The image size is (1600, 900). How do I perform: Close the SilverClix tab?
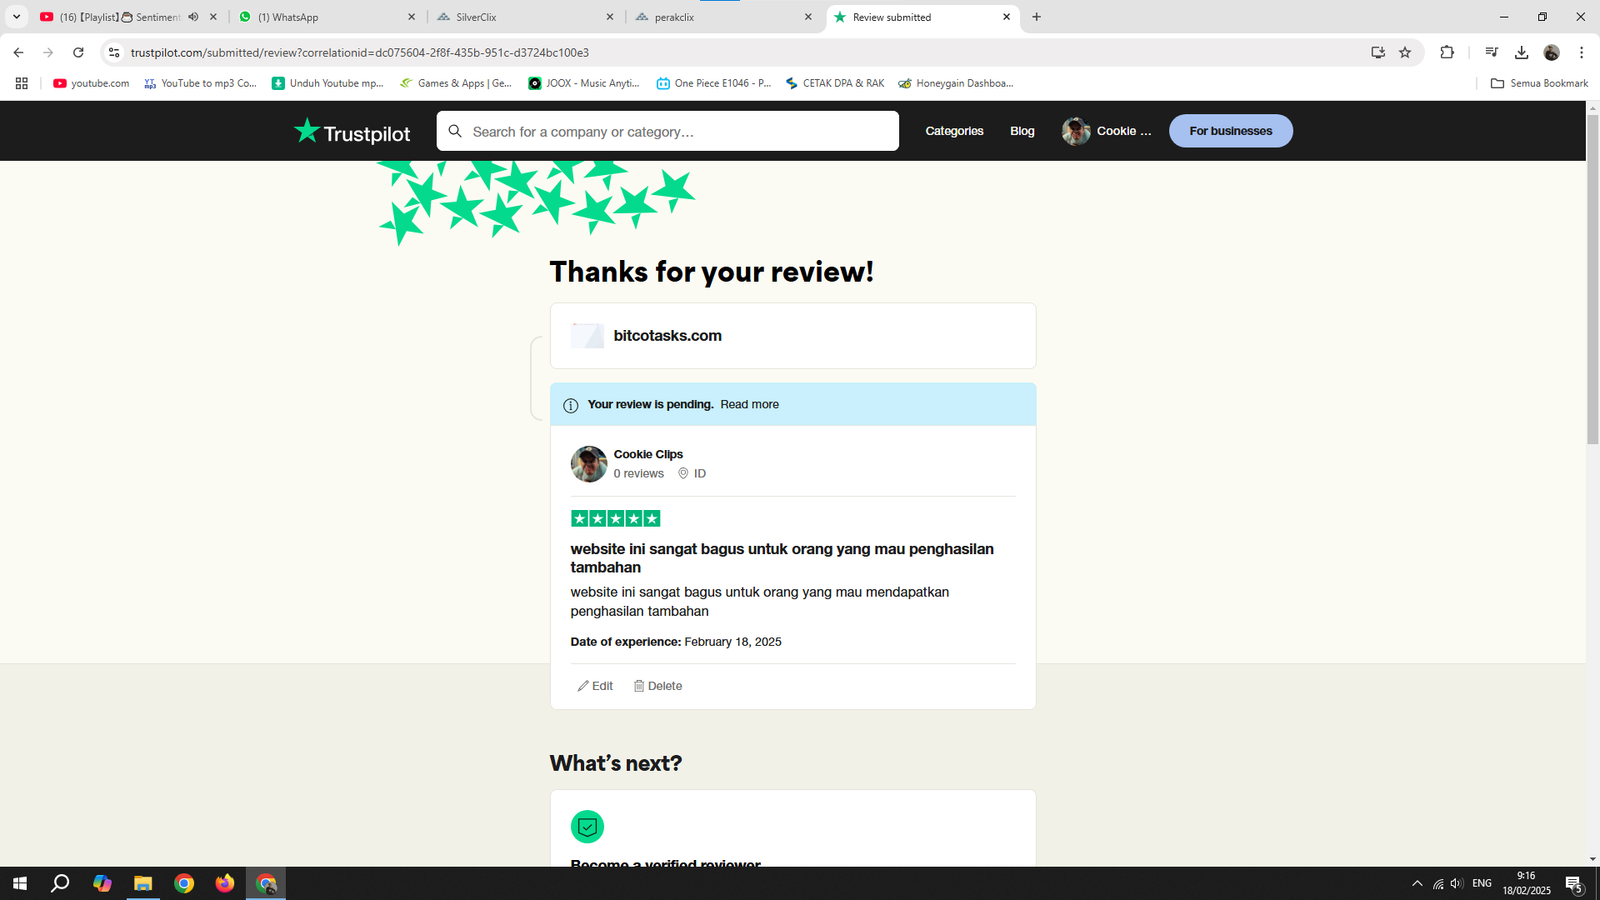610,17
